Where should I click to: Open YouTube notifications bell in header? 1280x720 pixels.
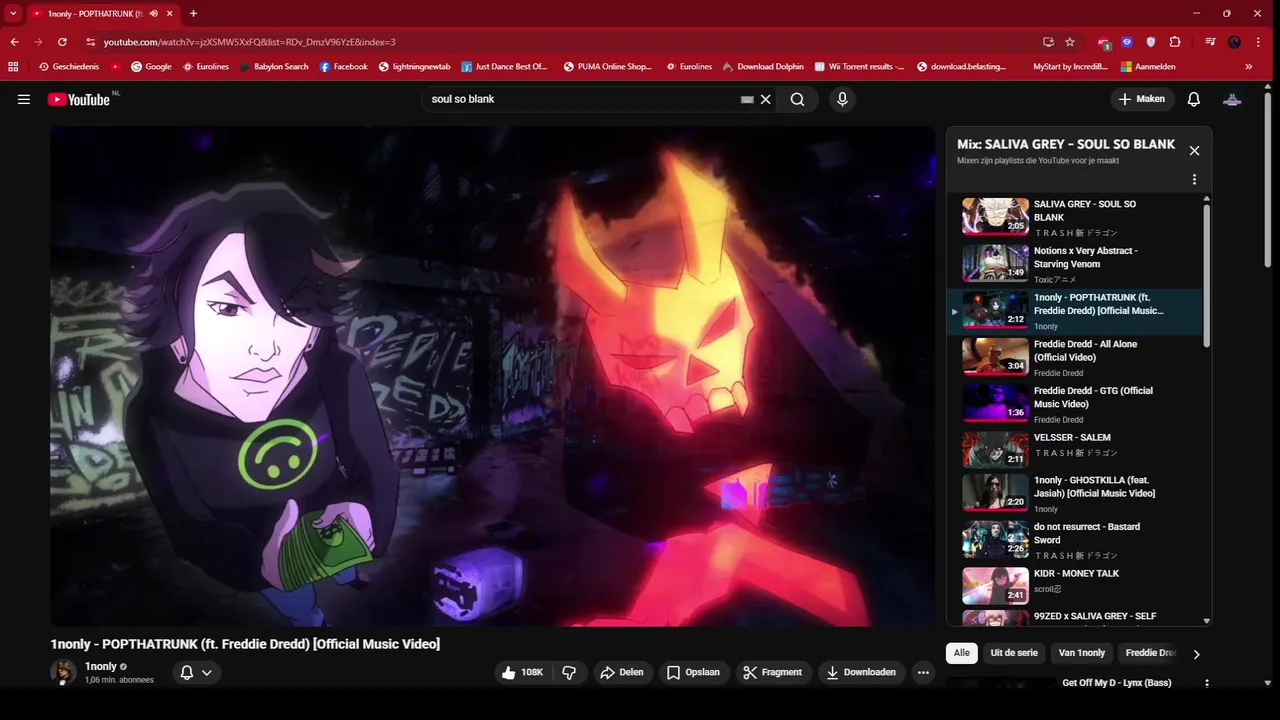pyautogui.click(x=1193, y=99)
